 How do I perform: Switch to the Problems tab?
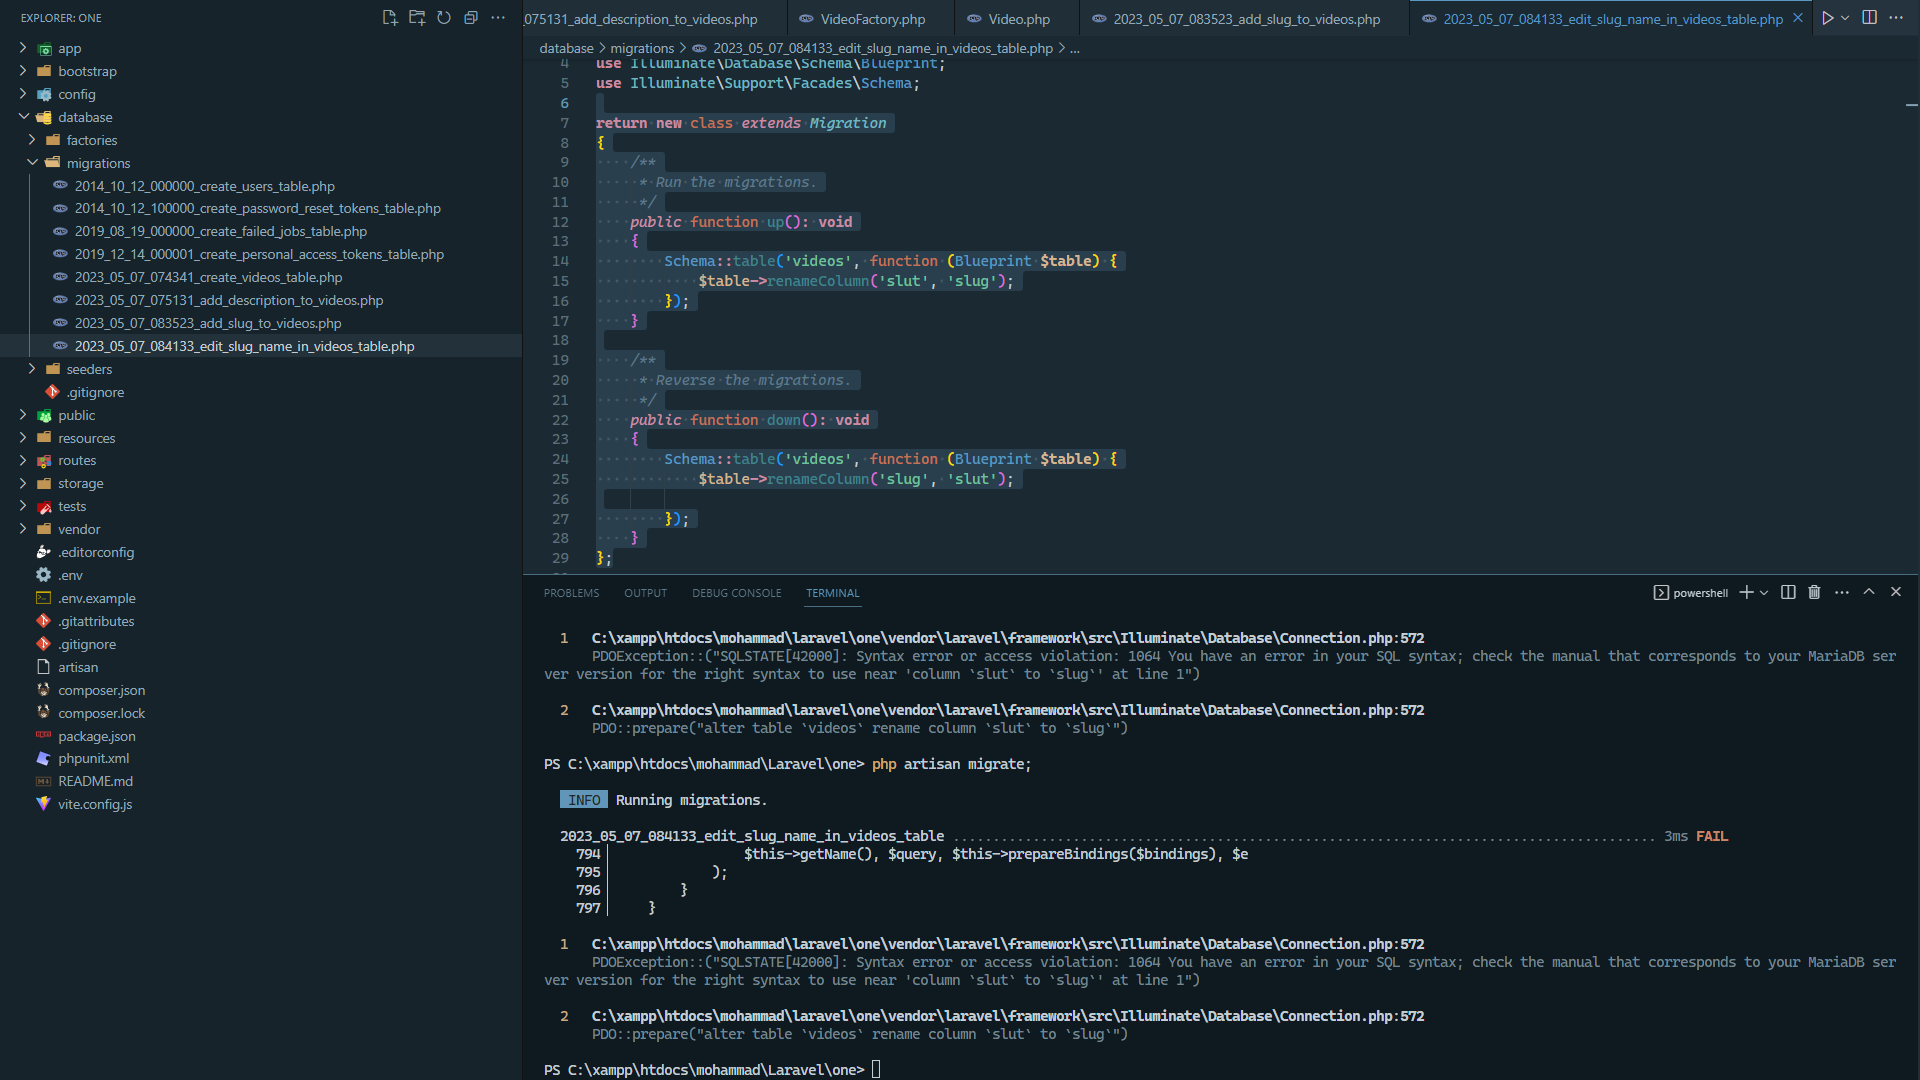pyautogui.click(x=571, y=593)
